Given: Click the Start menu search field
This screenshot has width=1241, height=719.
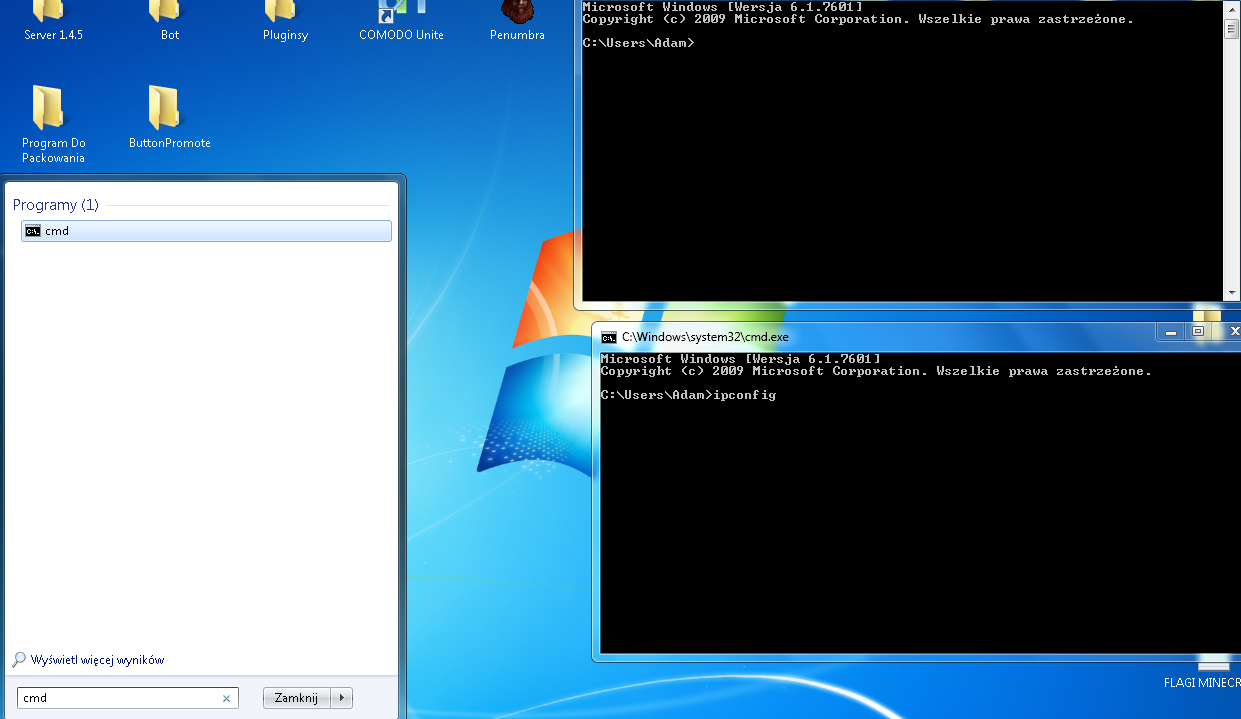Looking at the screenshot, I should [127, 698].
